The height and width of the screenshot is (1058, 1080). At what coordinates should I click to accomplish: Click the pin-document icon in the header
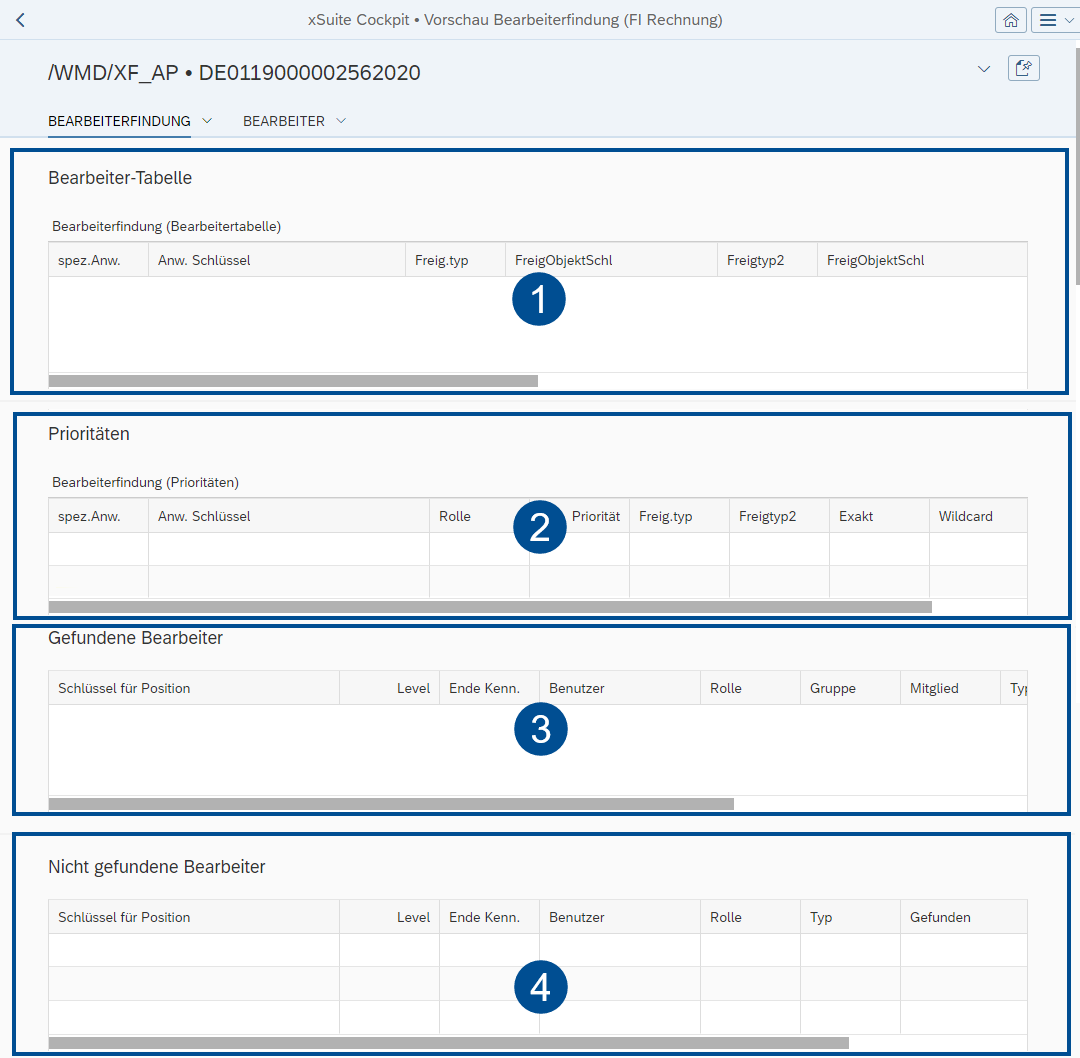click(x=1023, y=67)
